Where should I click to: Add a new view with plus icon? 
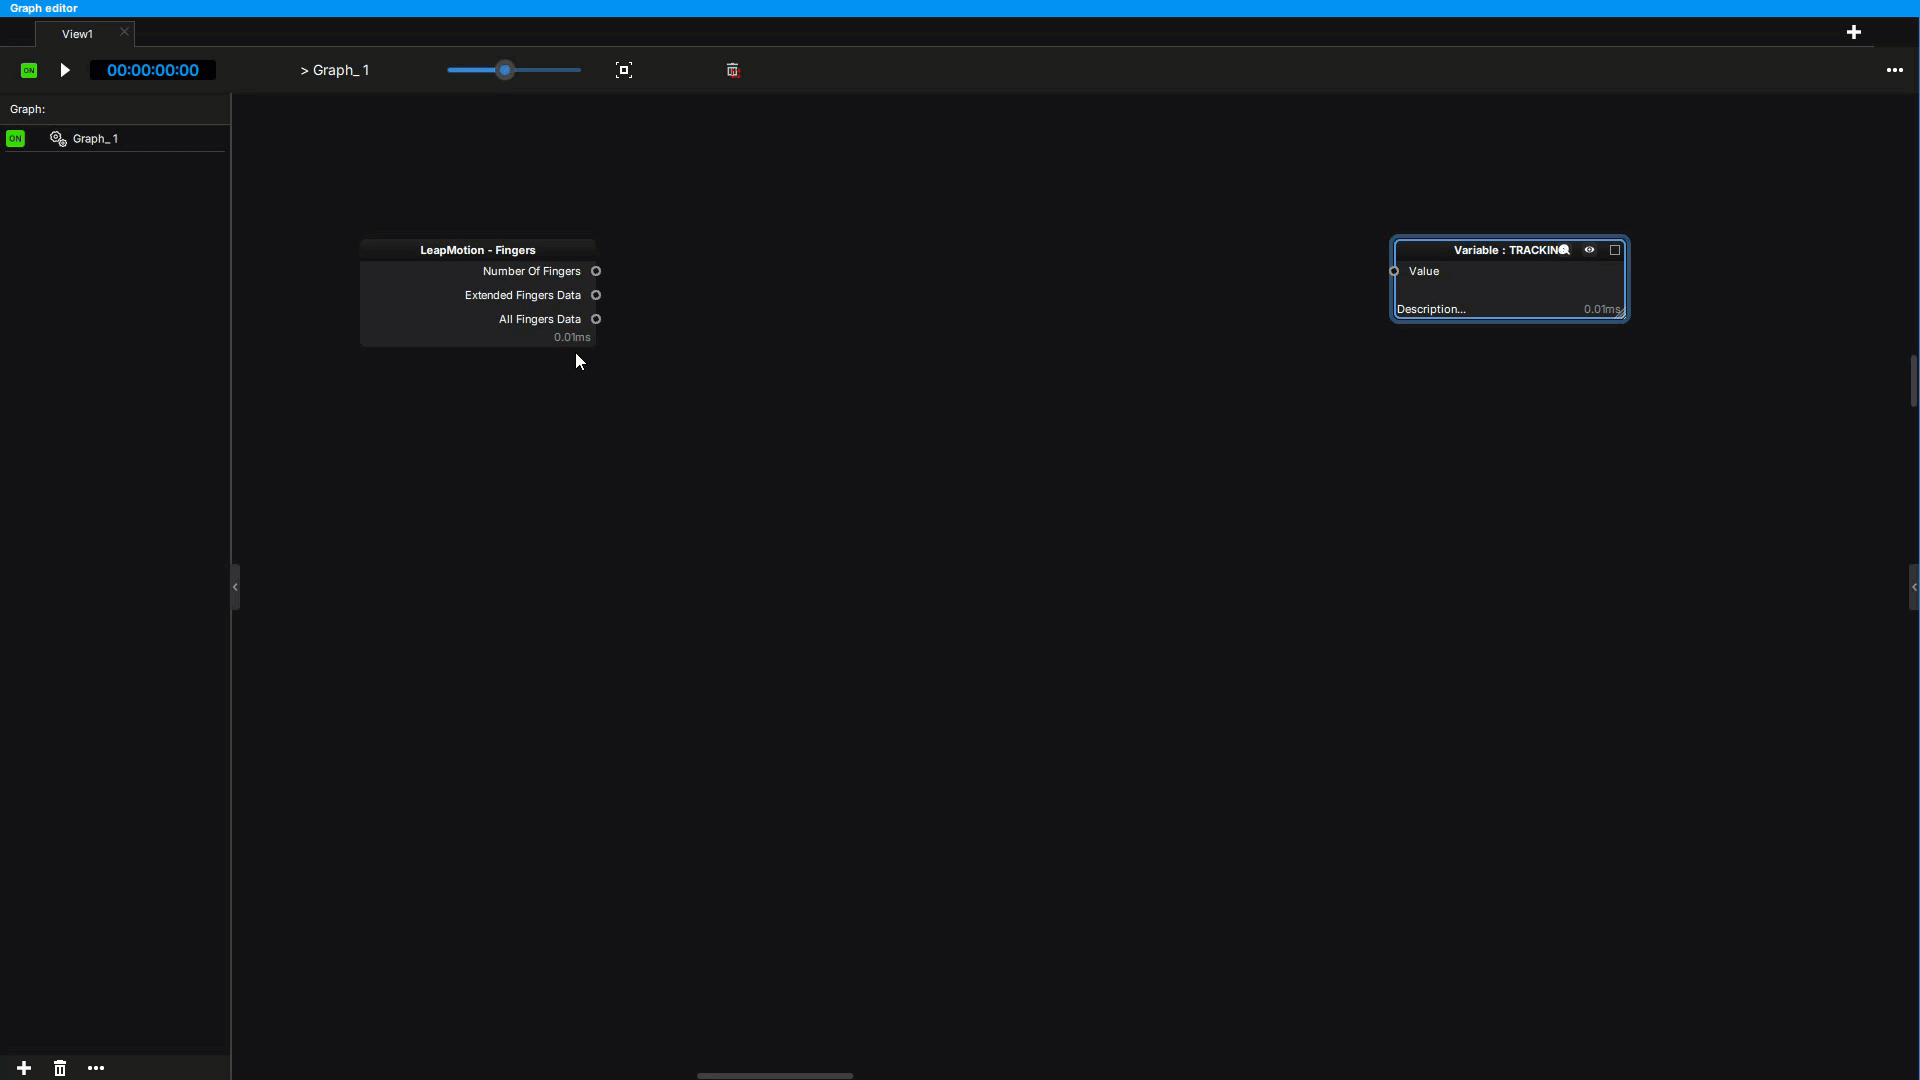point(1854,33)
